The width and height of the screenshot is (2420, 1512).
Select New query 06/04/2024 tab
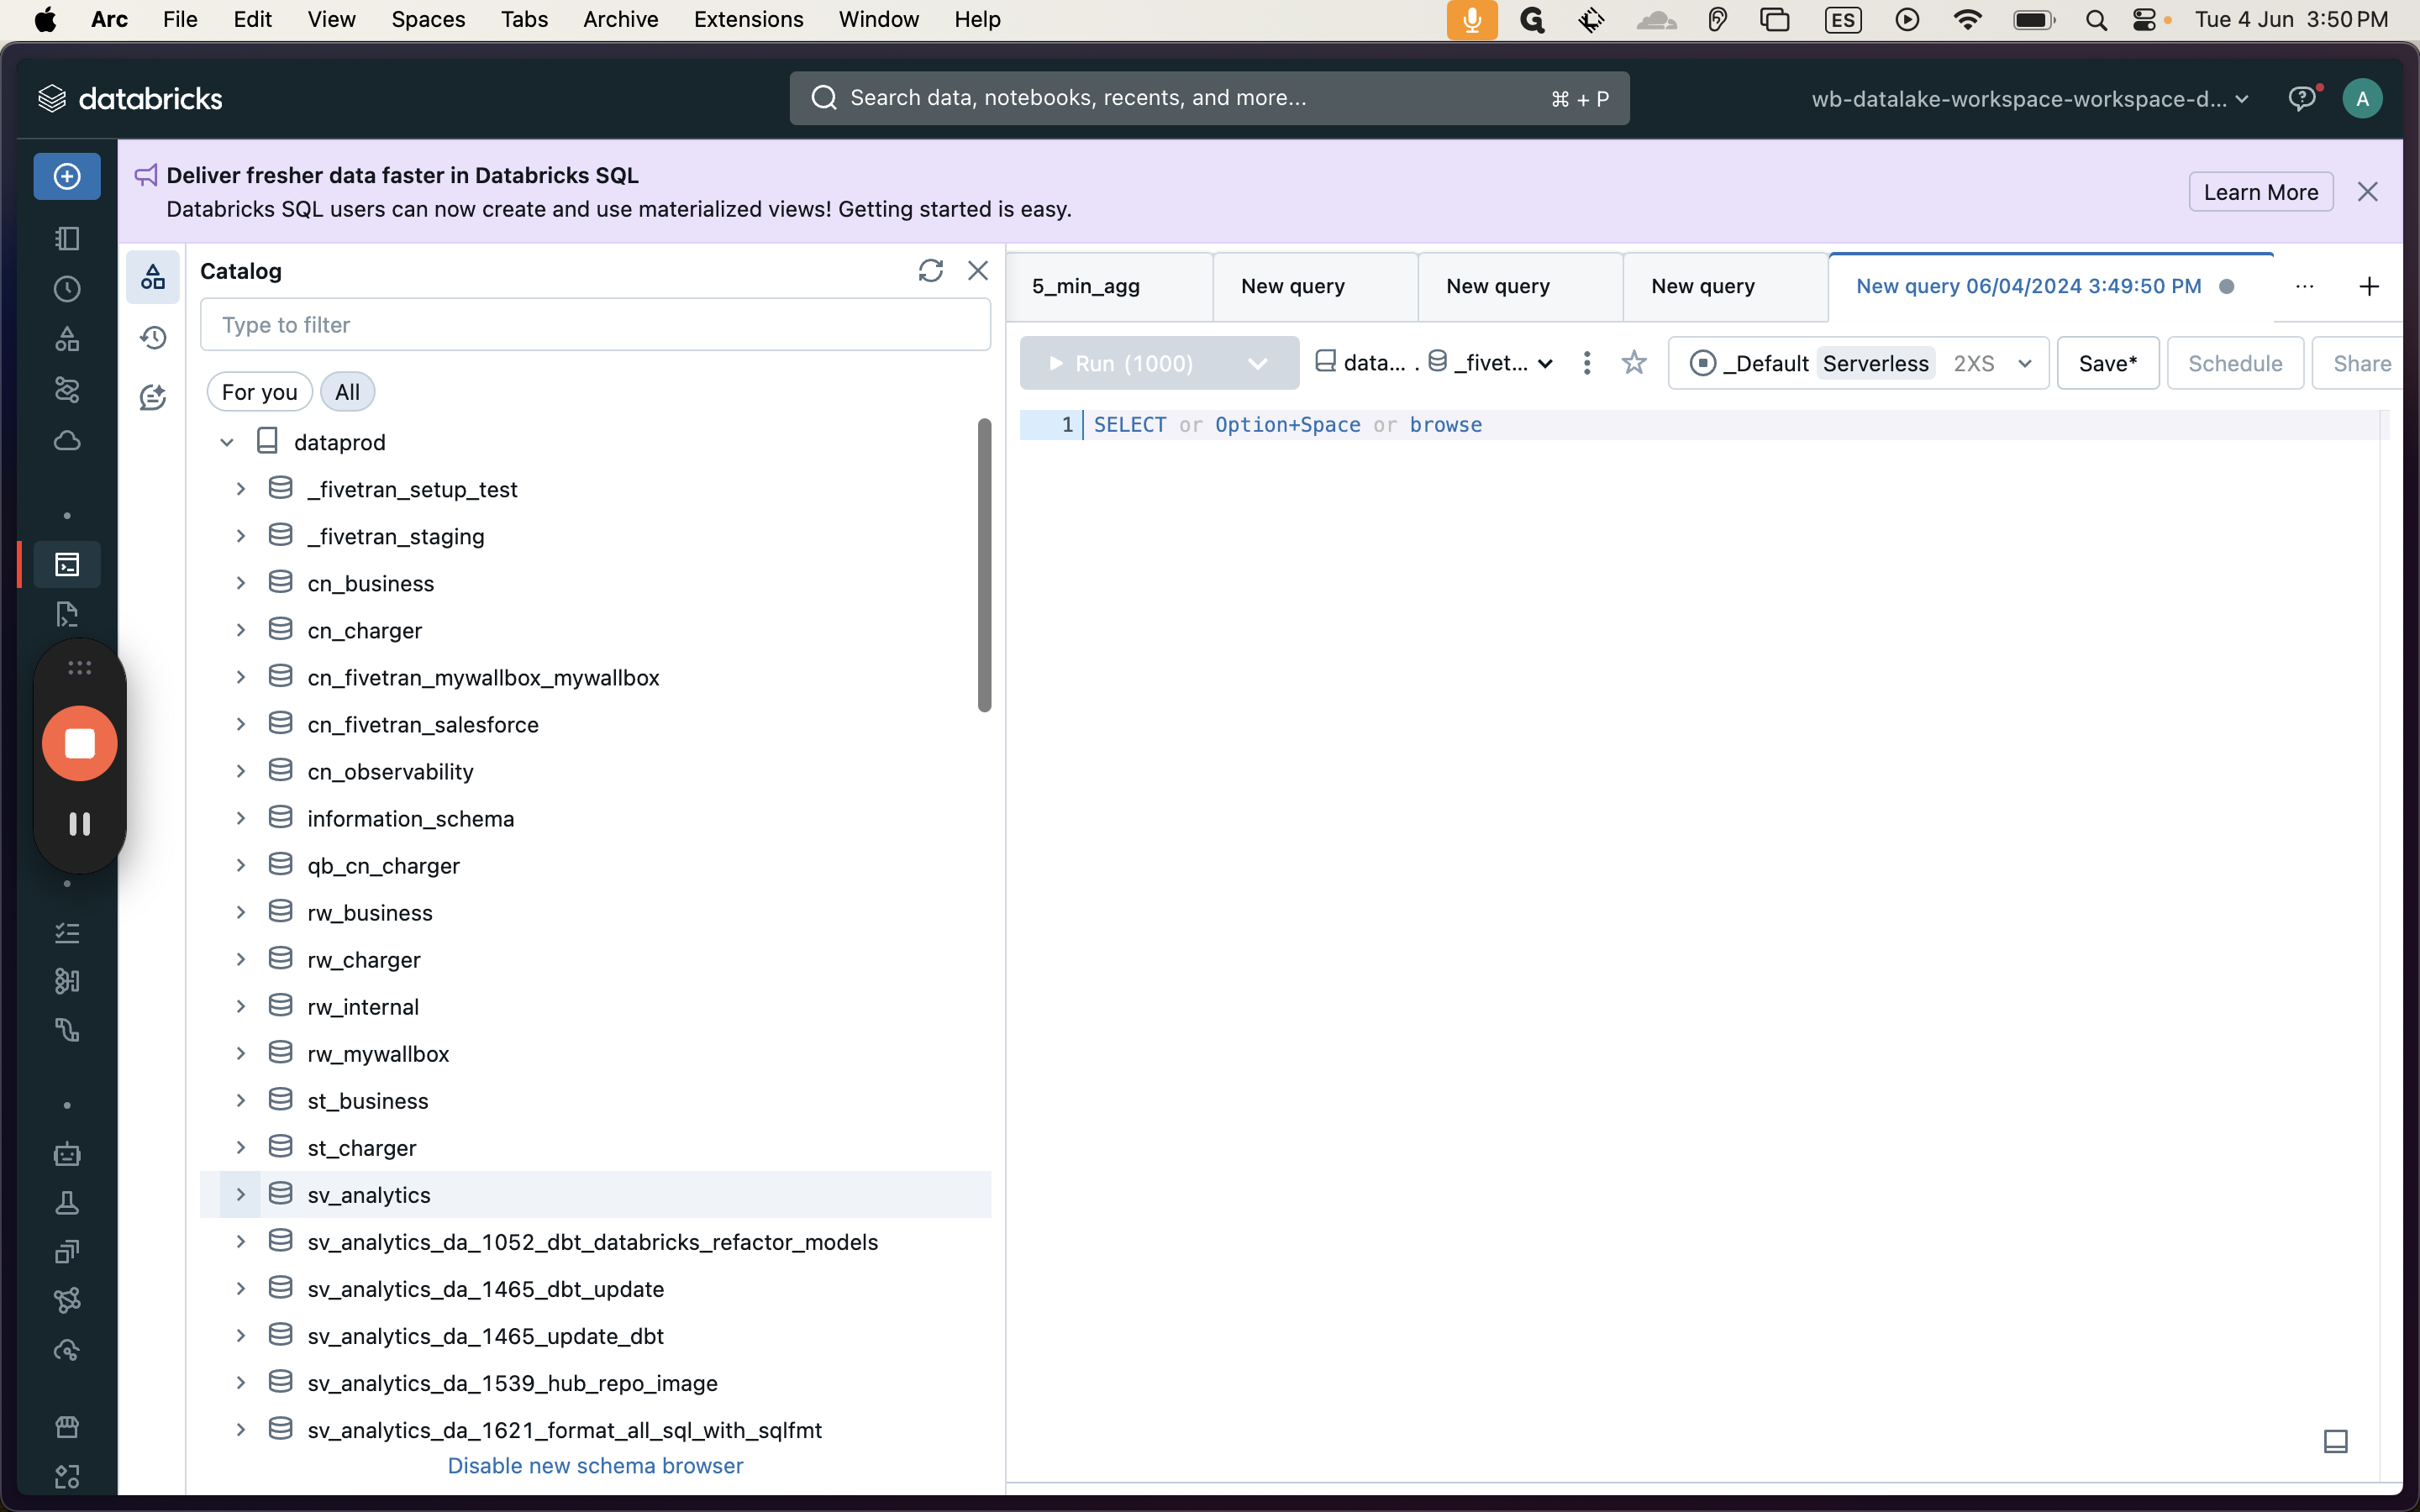2050,287
